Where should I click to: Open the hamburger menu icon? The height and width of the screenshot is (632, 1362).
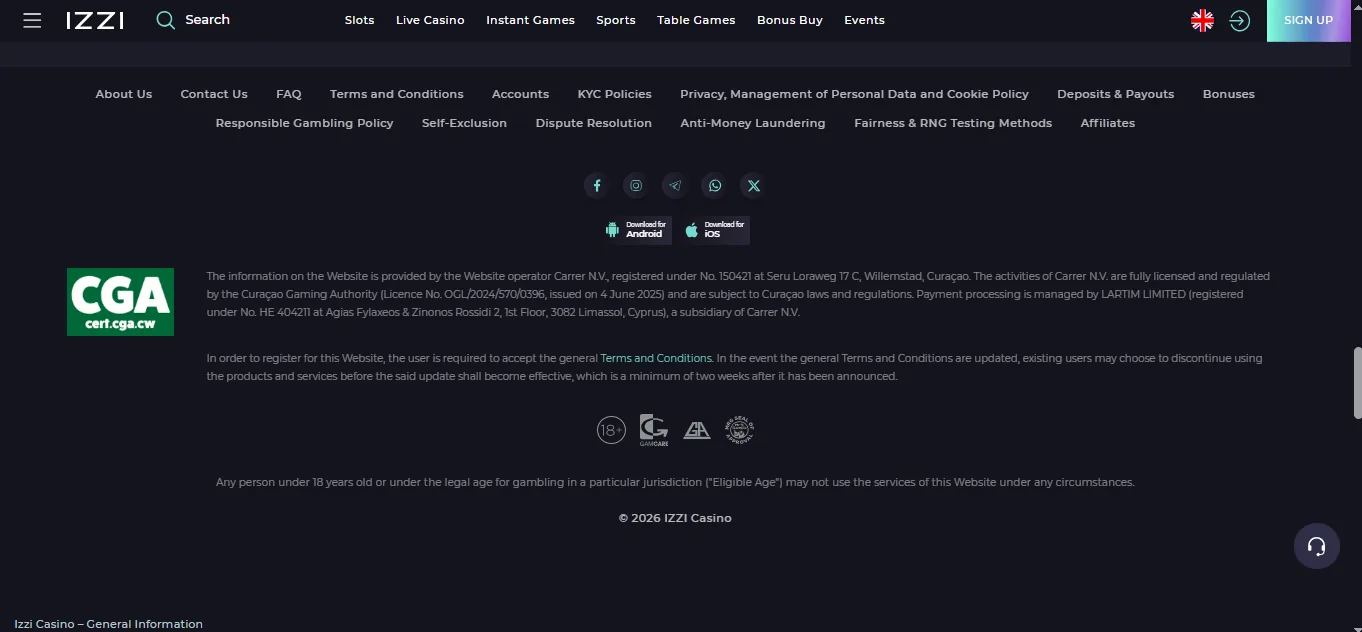click(32, 20)
